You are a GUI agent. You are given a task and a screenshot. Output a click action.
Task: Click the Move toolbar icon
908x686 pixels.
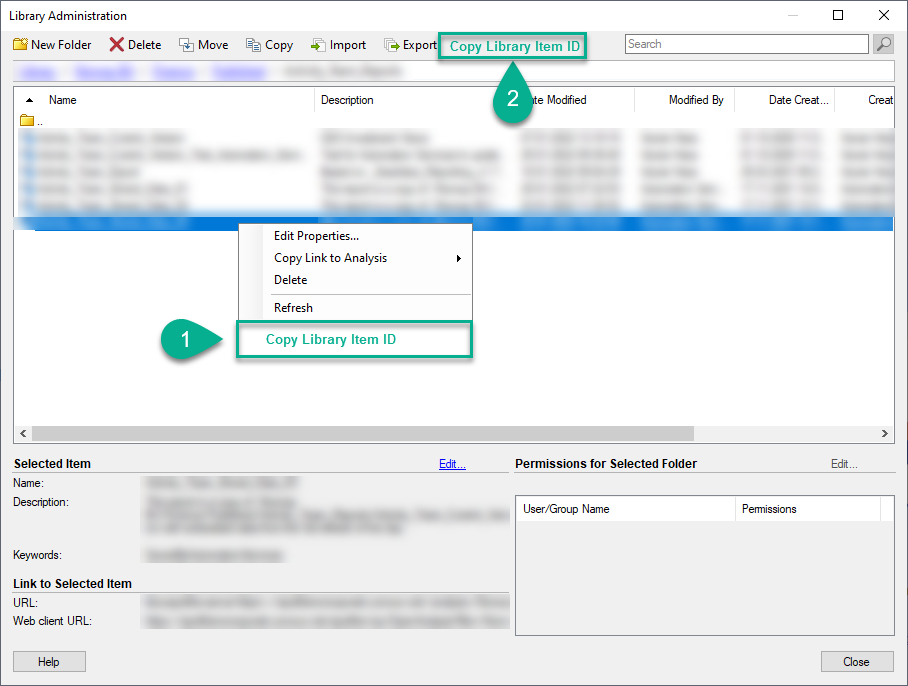[x=187, y=45]
